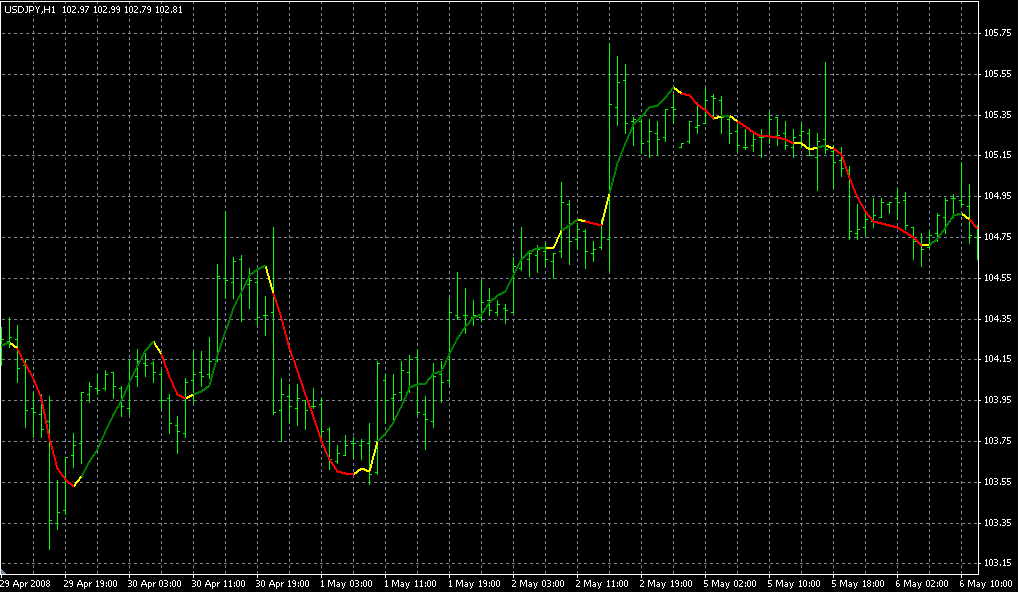Select the 105.55 price axis label
Viewport: 1020px width, 593px height.
point(997,74)
